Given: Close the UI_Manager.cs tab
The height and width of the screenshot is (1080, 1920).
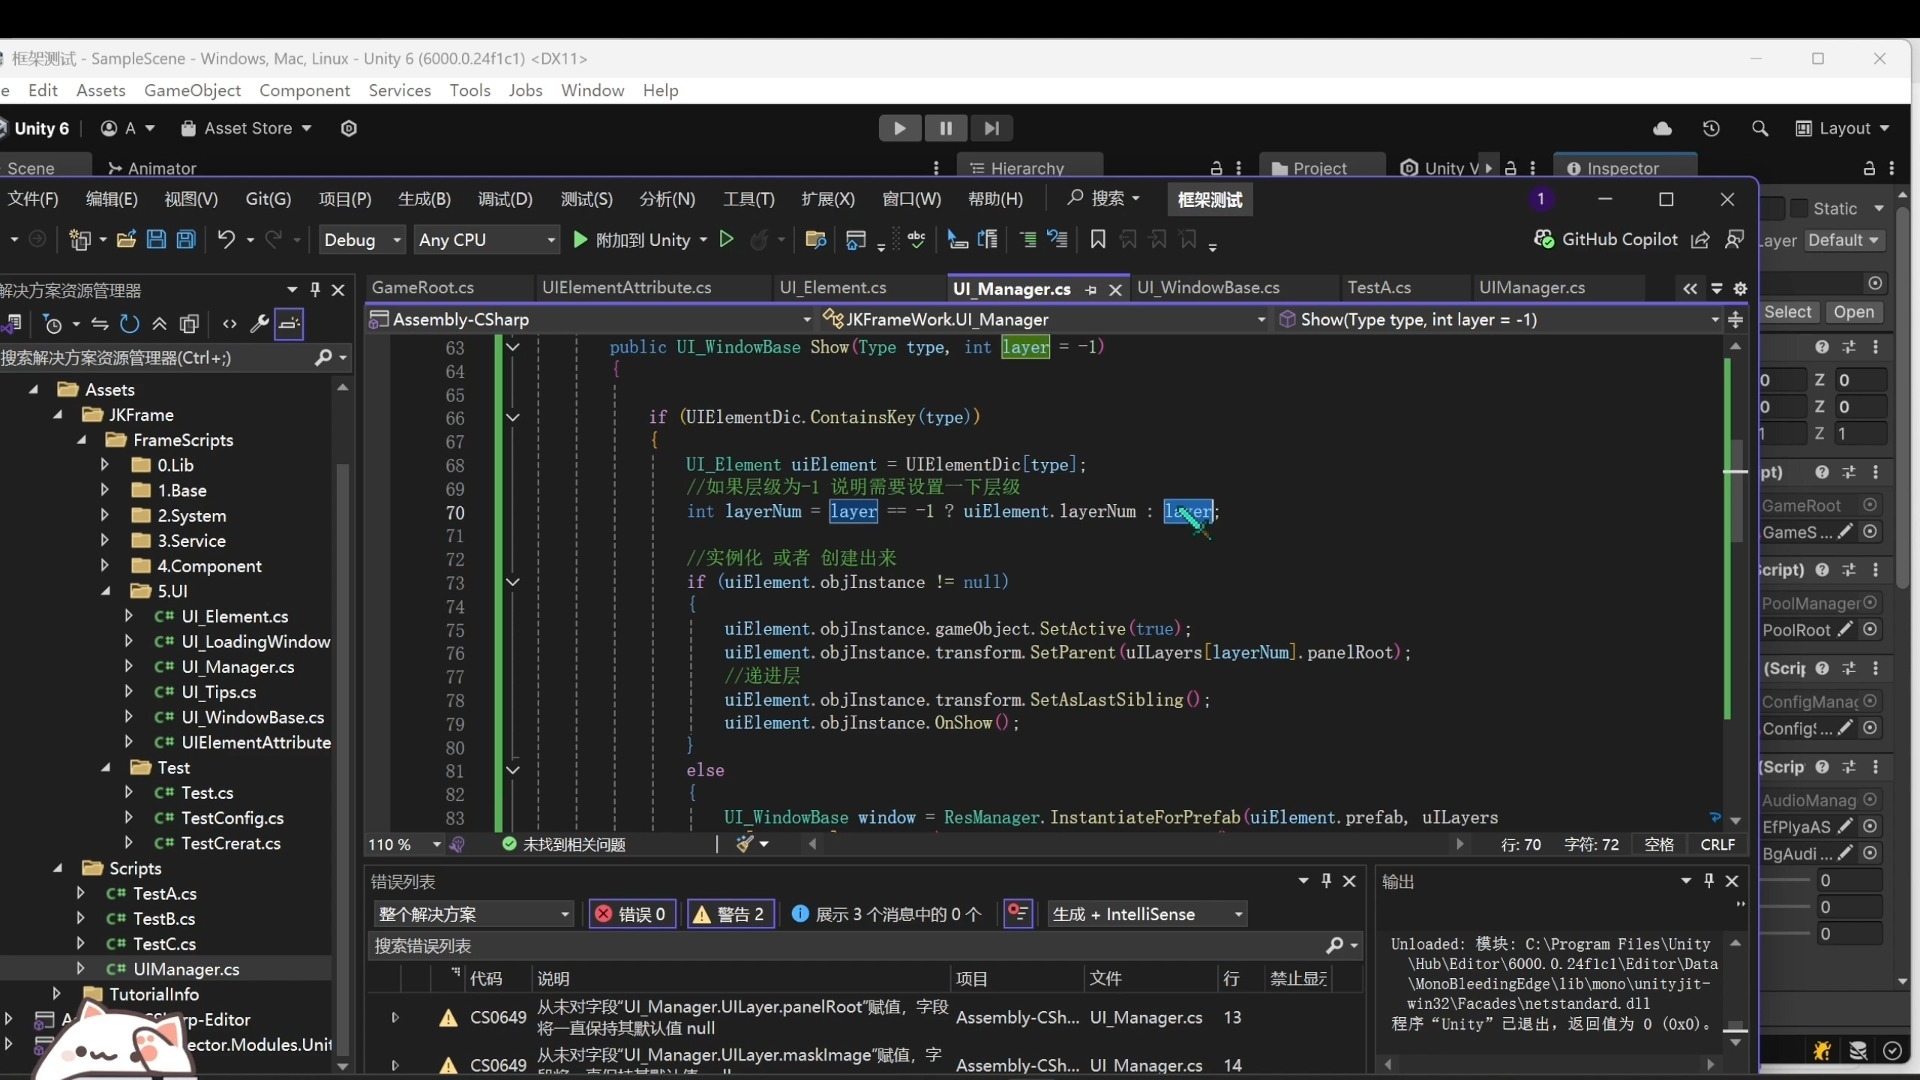Looking at the screenshot, I should click(1115, 289).
